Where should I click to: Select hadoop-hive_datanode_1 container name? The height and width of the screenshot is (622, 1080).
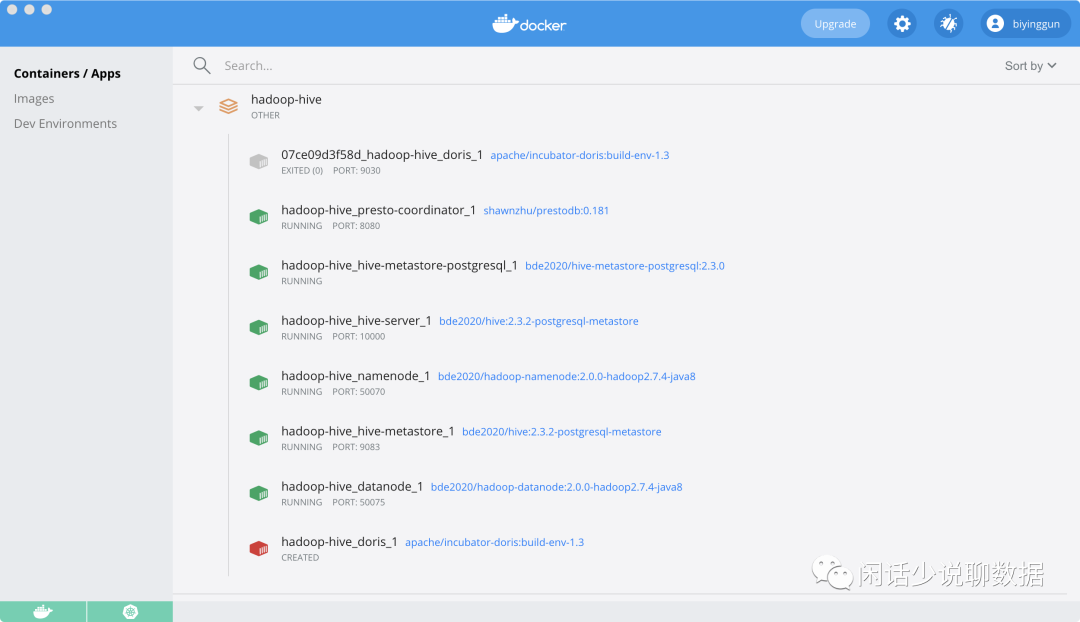tap(352, 486)
